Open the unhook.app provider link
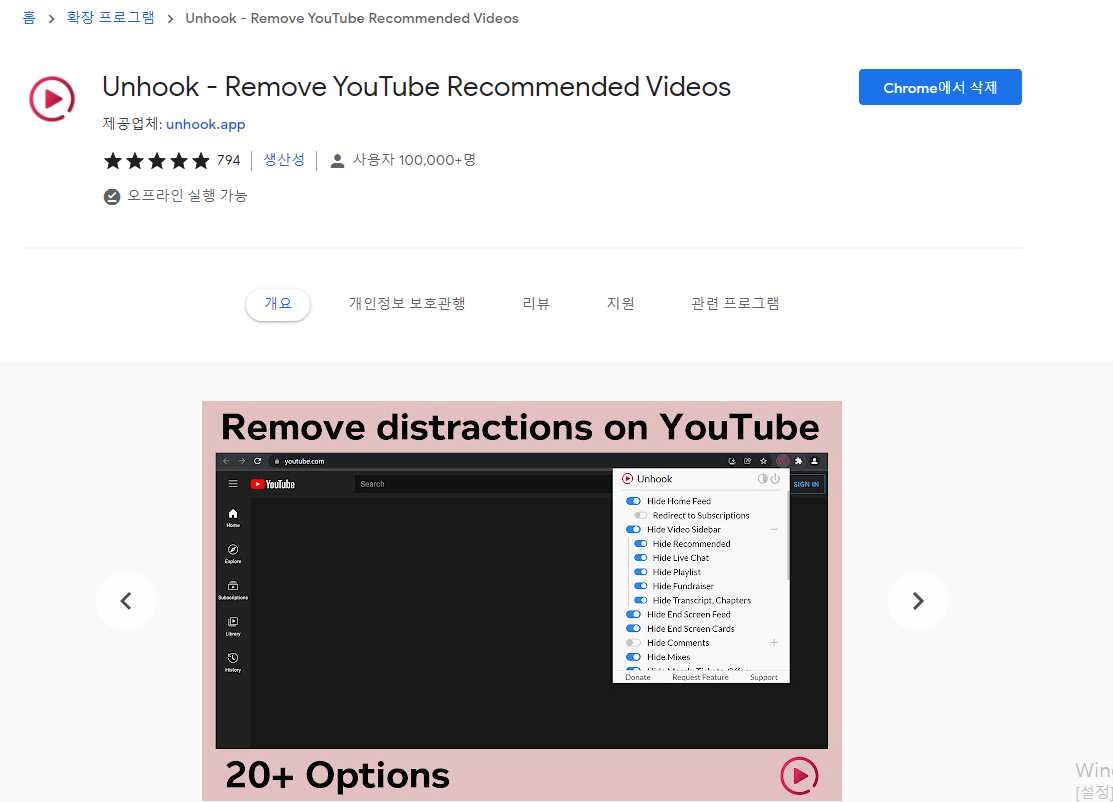The image size is (1113, 802). click(206, 124)
